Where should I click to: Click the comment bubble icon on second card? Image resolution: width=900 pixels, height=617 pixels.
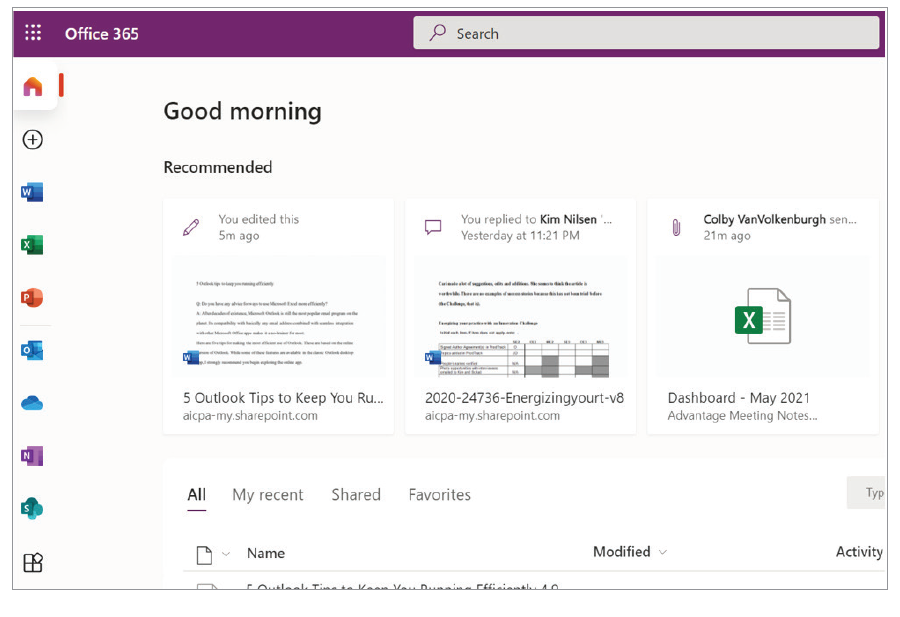pyautogui.click(x=433, y=227)
